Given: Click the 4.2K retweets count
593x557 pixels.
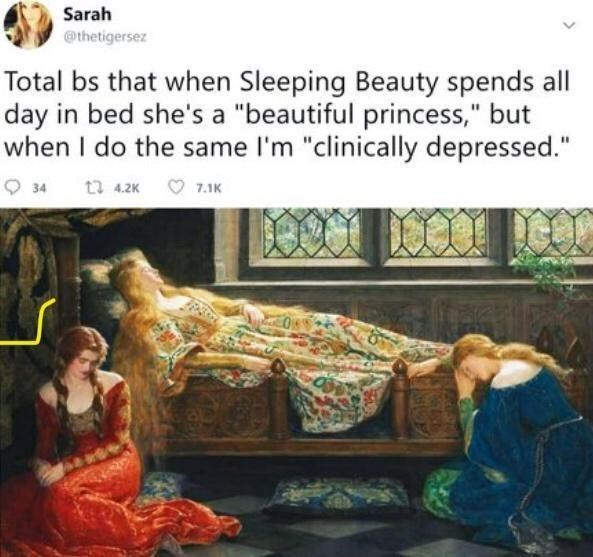Looking at the screenshot, I should (x=127, y=188).
